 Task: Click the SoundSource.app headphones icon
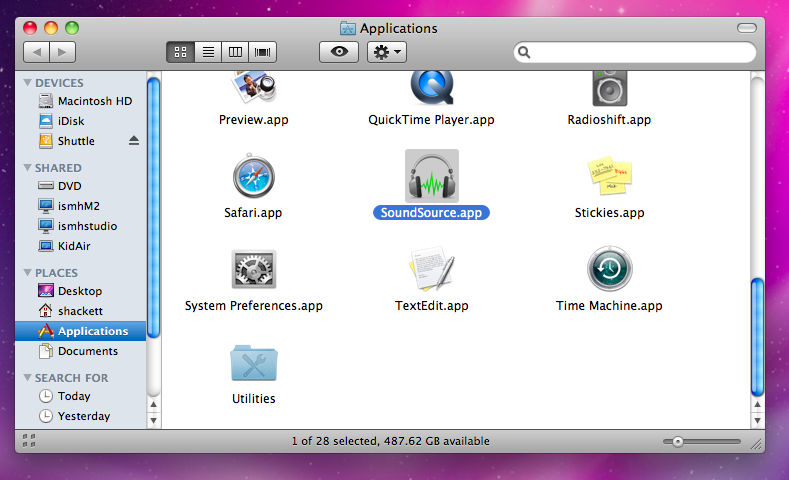[x=432, y=176]
